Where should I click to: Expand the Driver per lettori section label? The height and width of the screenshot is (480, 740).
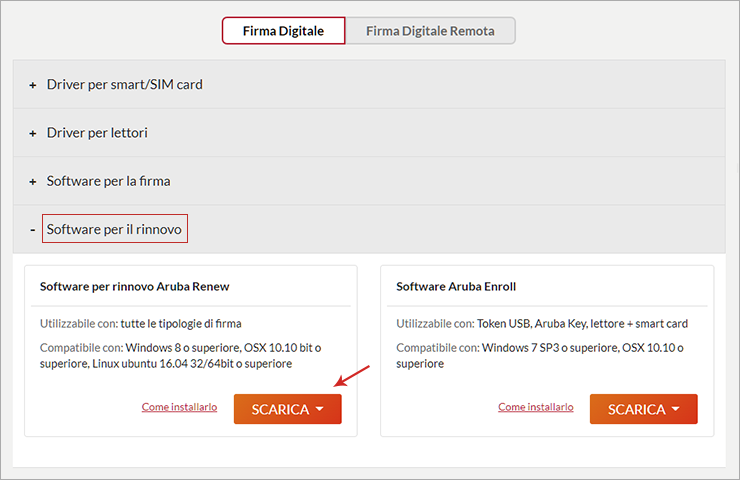(97, 133)
